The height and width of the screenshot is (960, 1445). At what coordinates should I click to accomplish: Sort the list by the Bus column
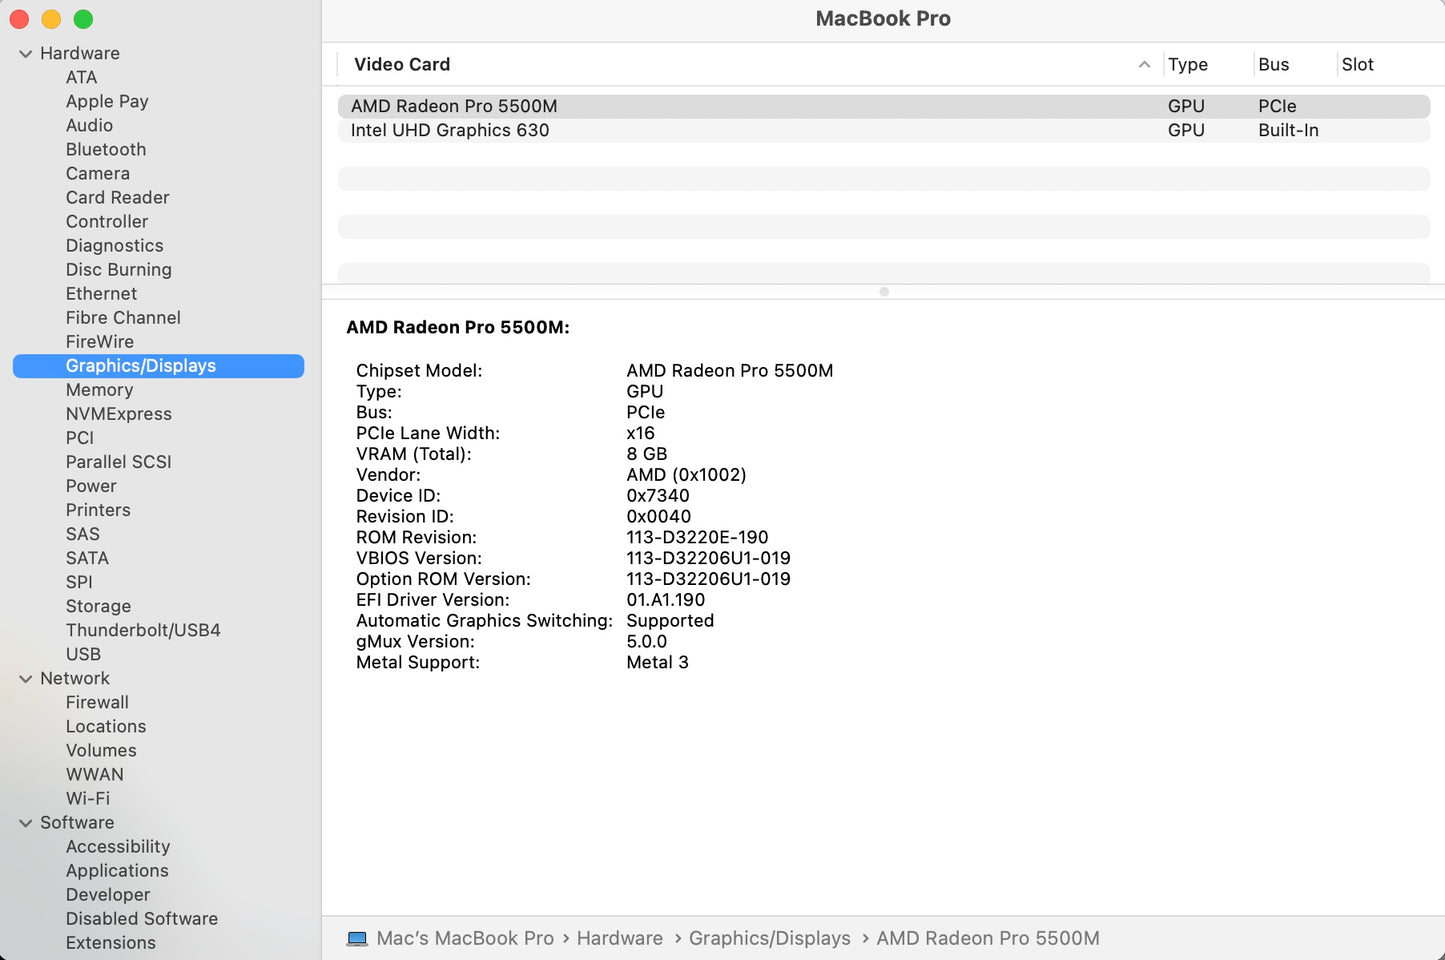(1274, 64)
